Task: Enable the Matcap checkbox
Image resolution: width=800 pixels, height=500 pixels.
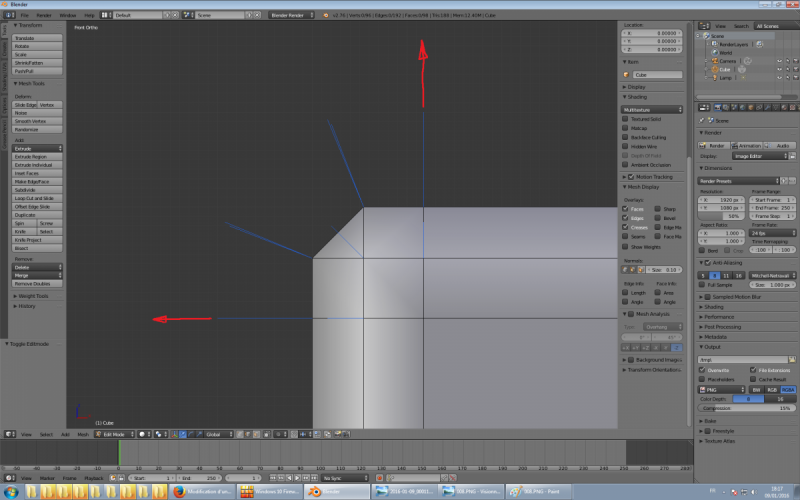Action: 625,128
